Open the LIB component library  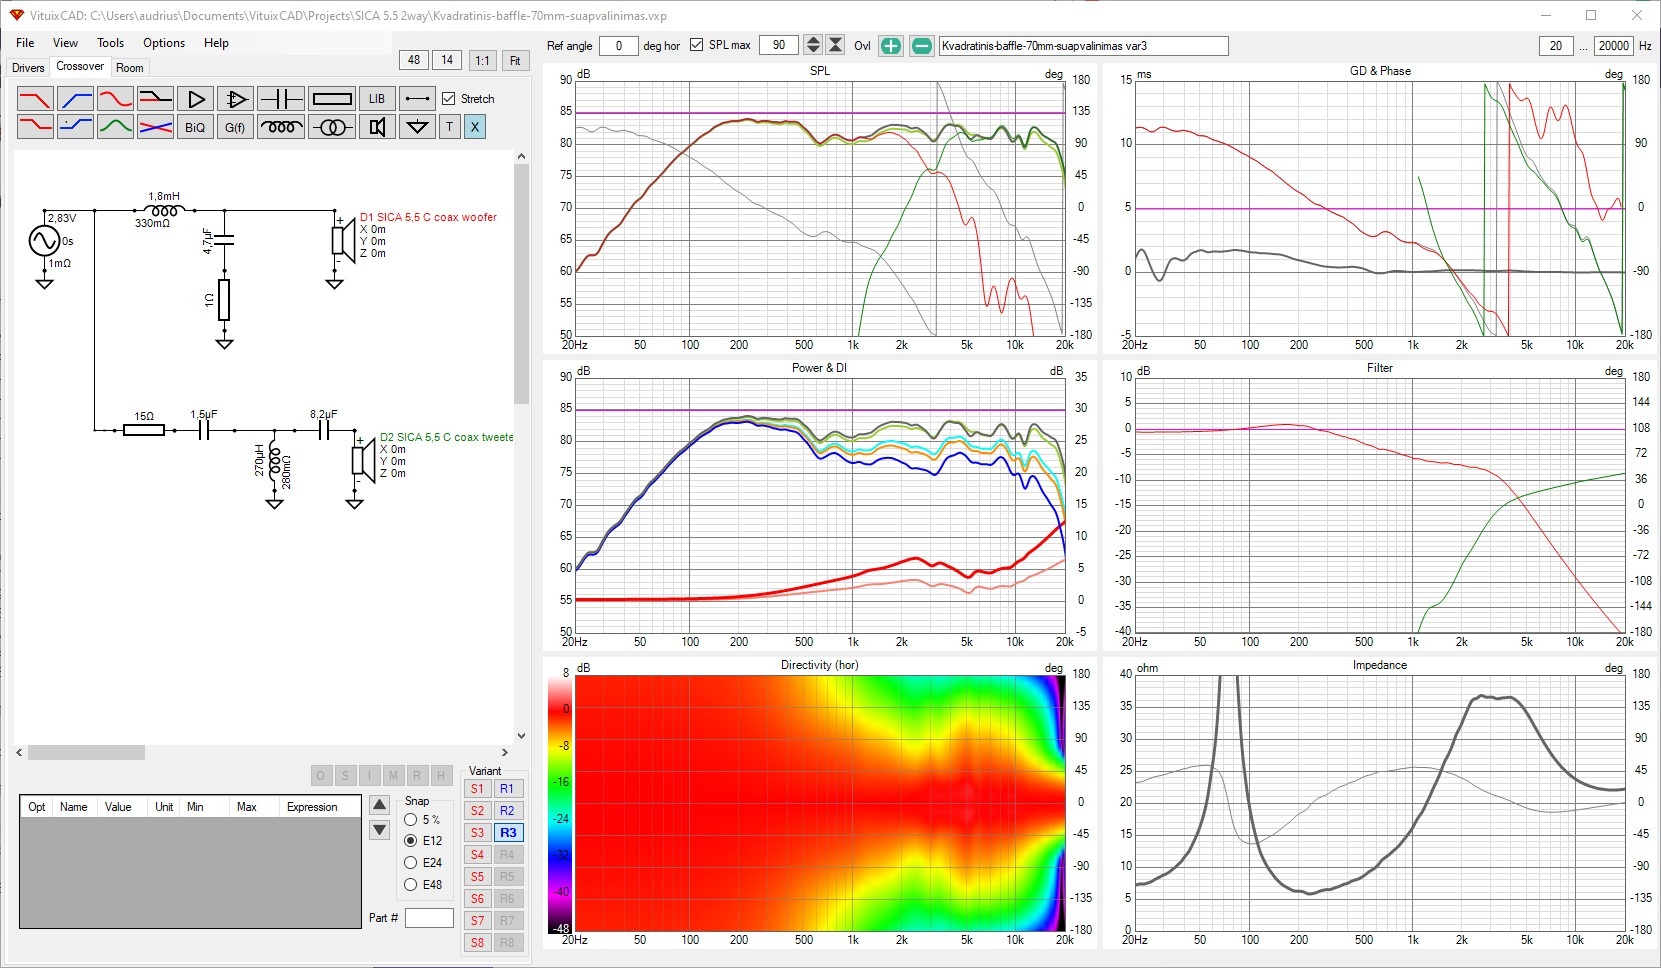[376, 99]
